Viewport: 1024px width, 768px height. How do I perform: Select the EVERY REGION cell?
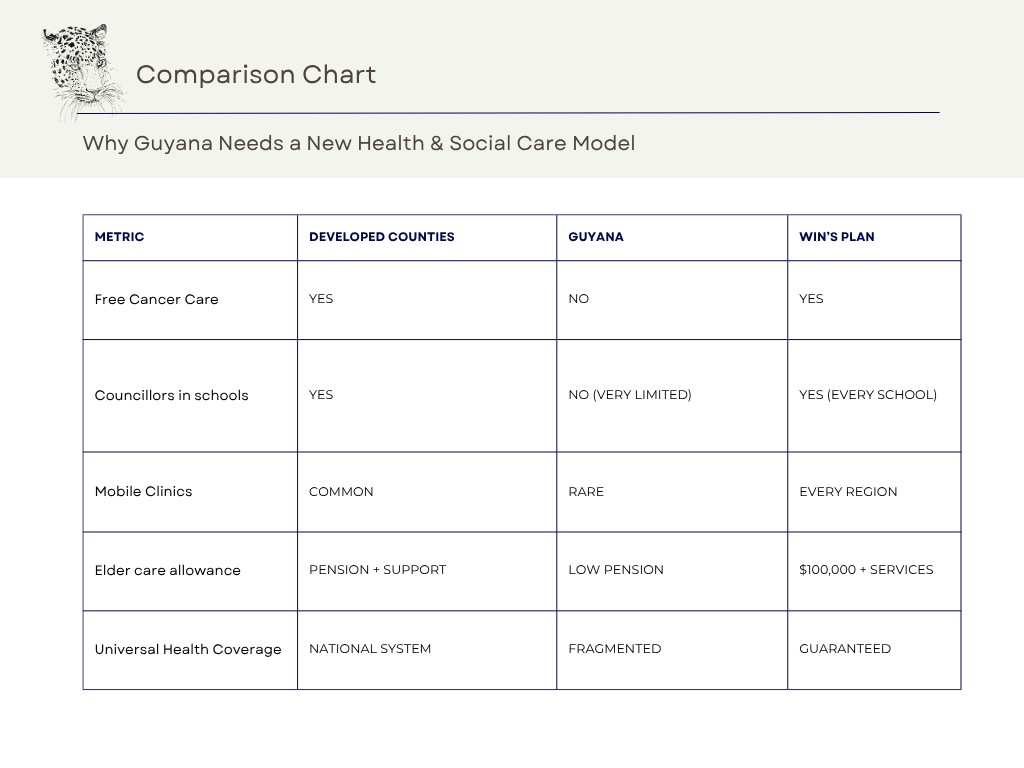tap(848, 492)
